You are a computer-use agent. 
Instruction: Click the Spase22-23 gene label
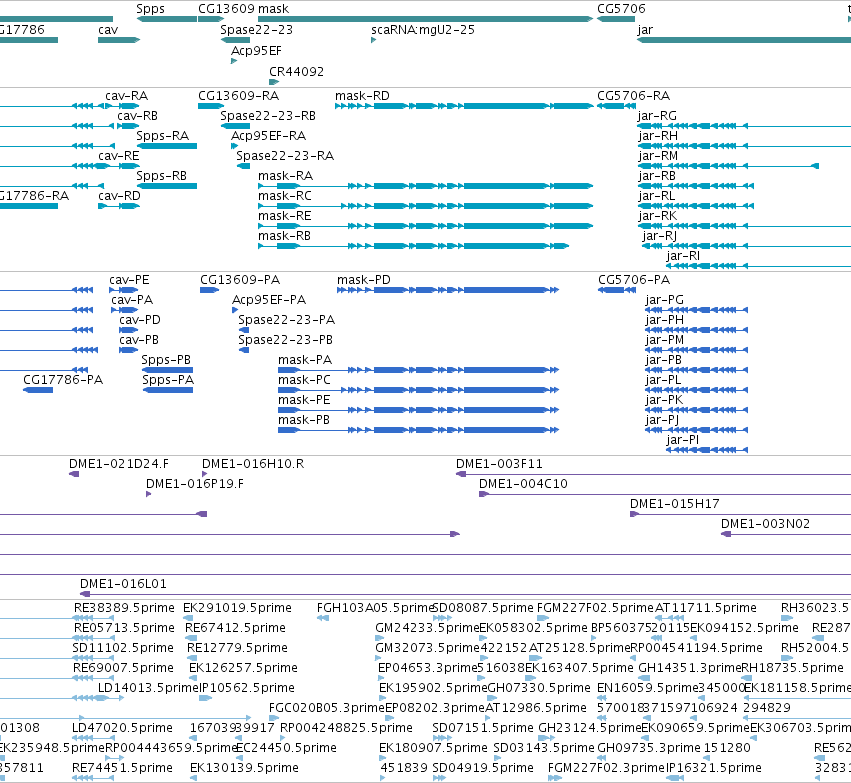point(256,30)
